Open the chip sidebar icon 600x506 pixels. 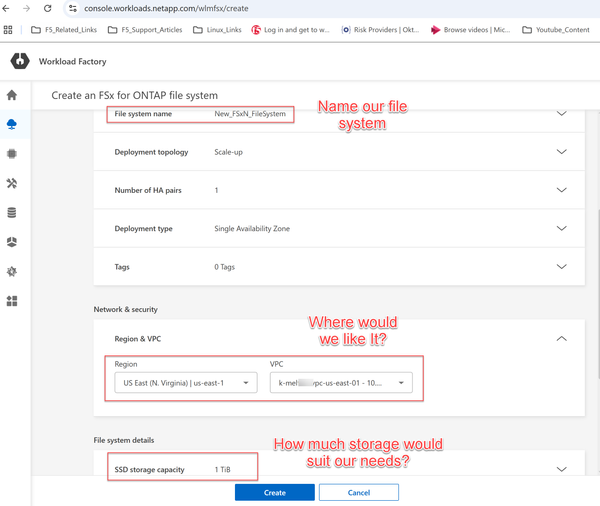[12, 154]
